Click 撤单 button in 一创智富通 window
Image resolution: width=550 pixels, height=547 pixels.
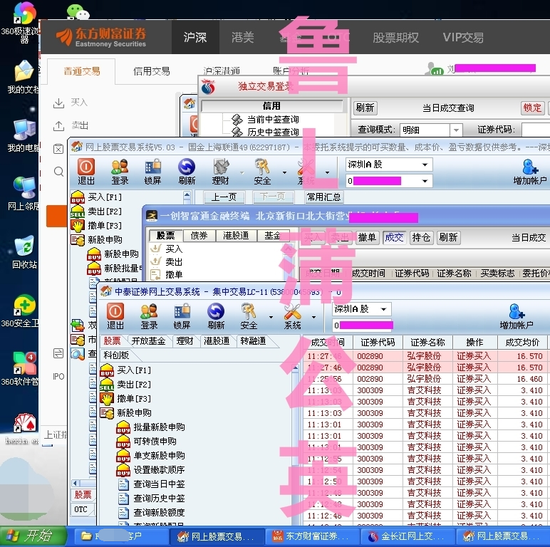coord(367,238)
